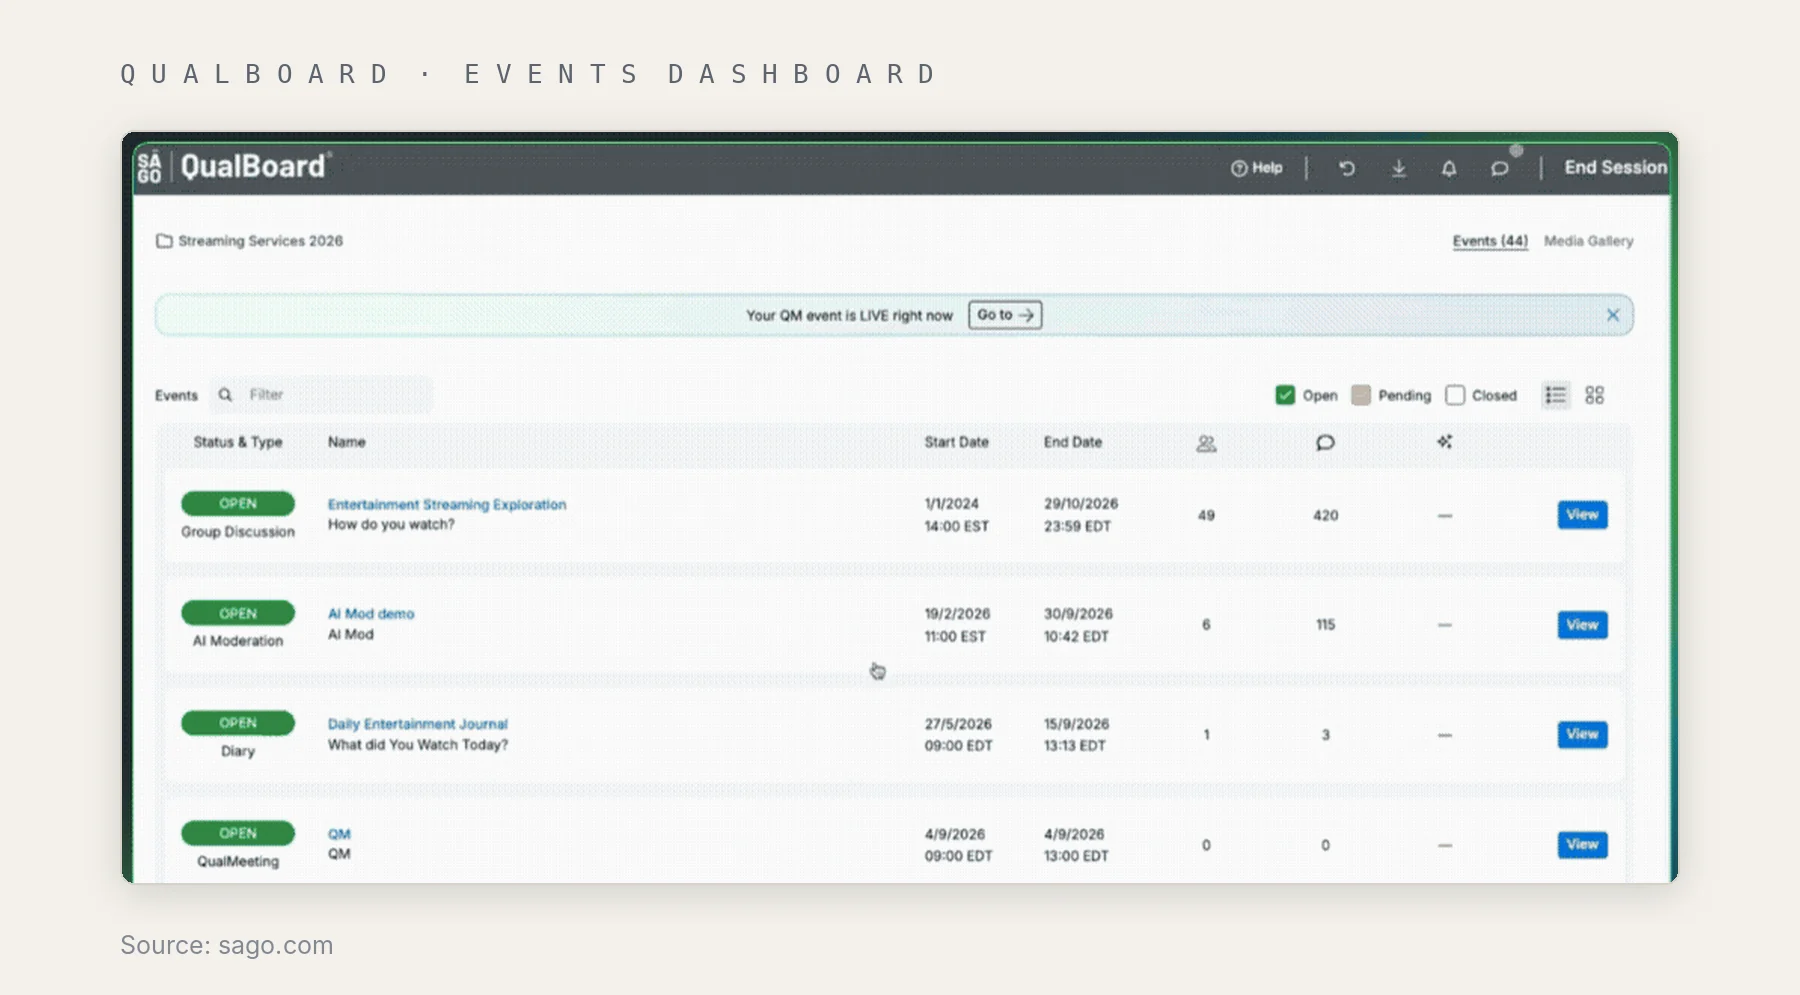Viewport: 1800px width, 995px height.
Task: Click the Sago QualBoard logo
Action: point(233,166)
